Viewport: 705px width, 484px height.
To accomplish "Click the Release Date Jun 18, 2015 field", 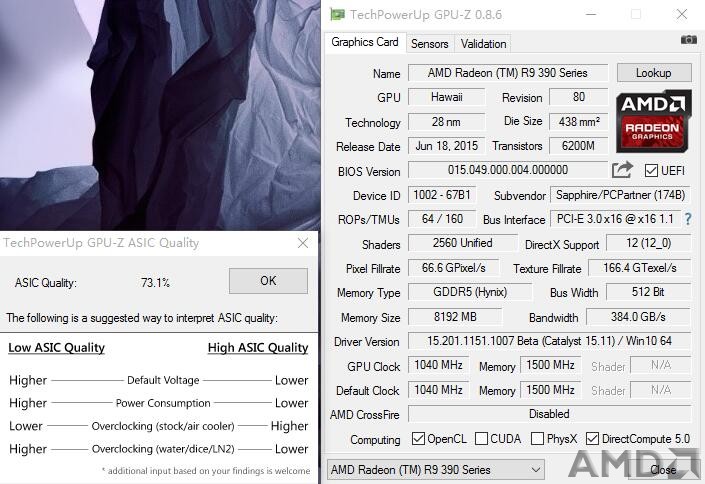I will [x=446, y=146].
